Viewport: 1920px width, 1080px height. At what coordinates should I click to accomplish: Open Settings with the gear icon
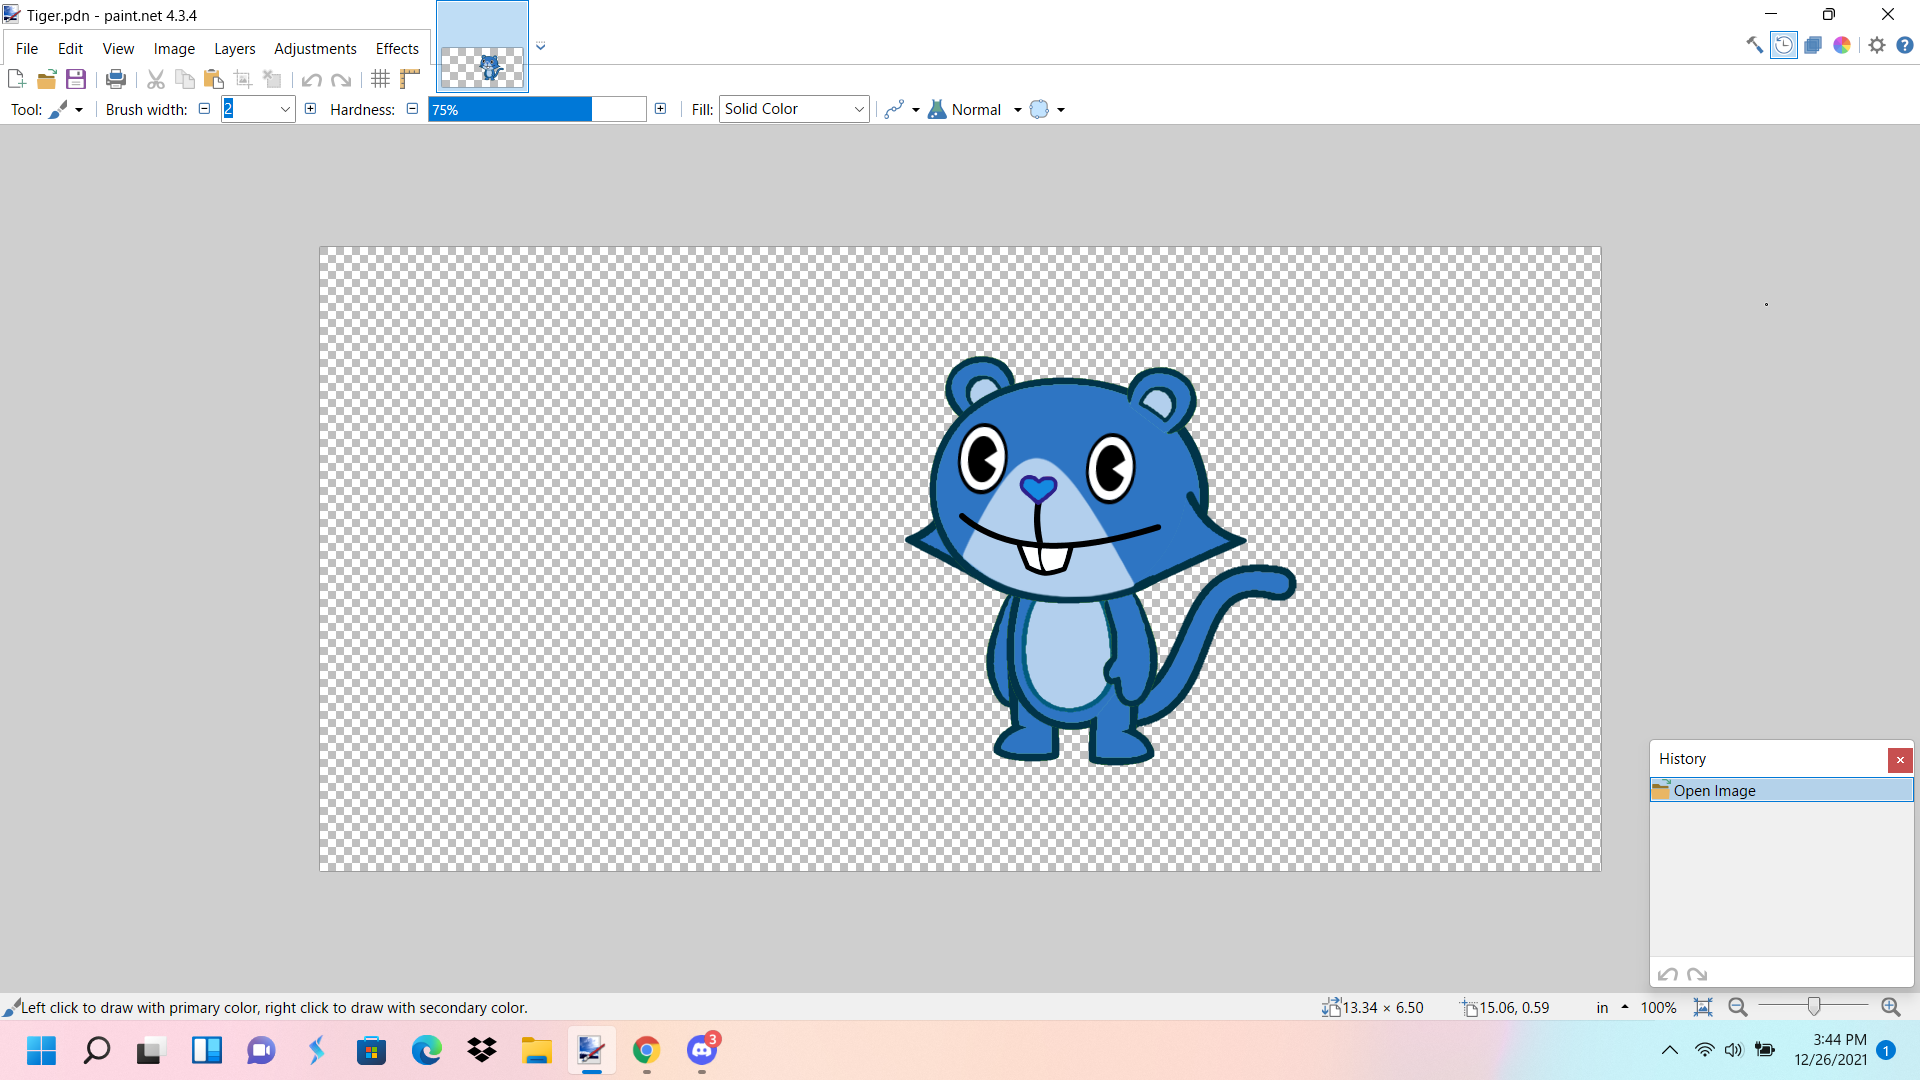(x=1877, y=45)
